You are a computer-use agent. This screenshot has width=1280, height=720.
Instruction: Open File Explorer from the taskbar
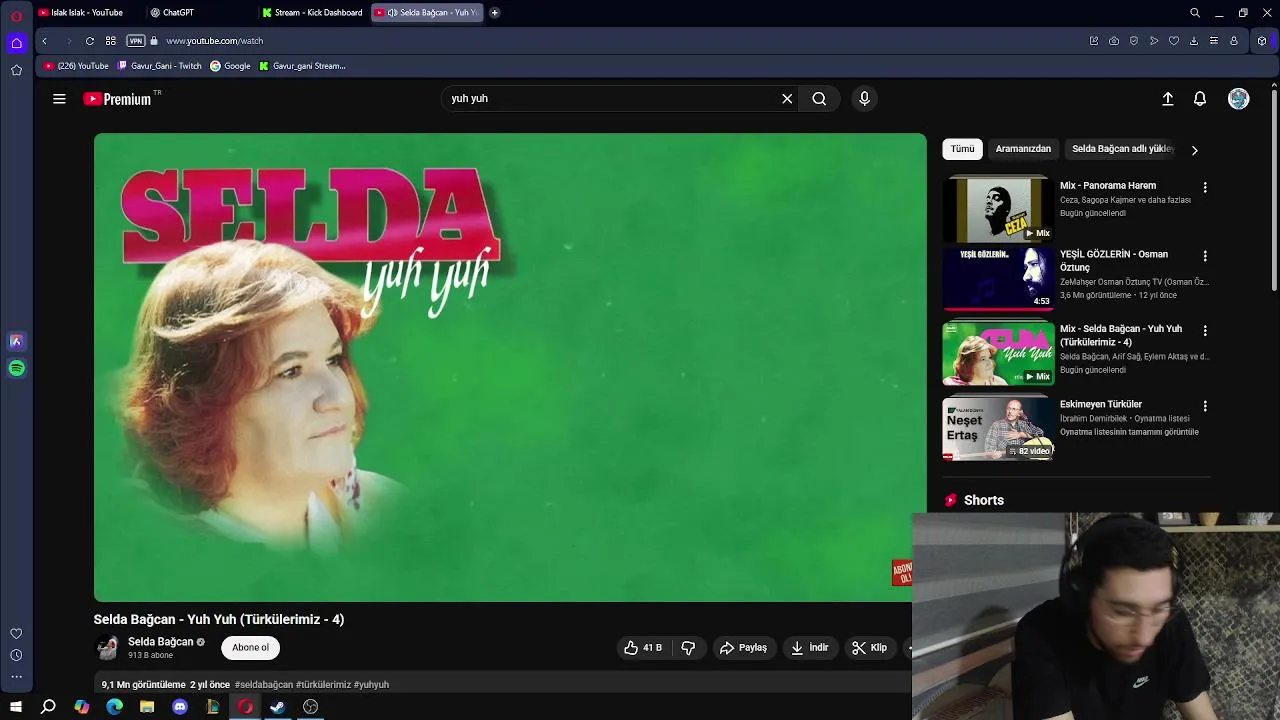point(147,707)
